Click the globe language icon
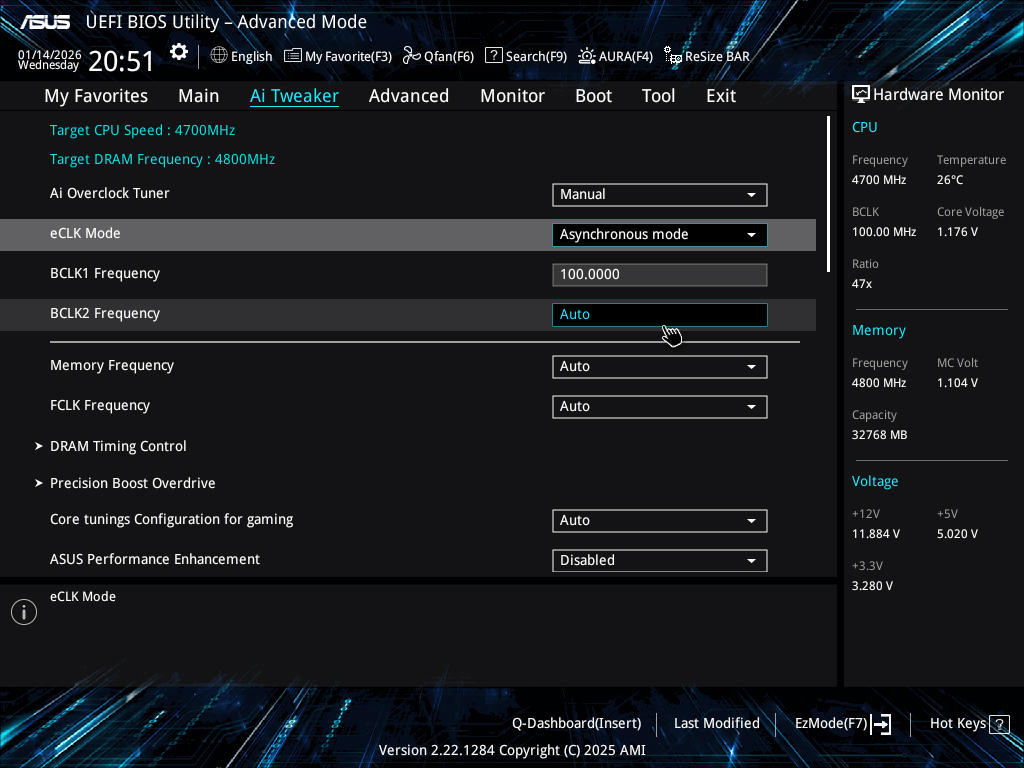Image resolution: width=1024 pixels, height=768 pixels. click(219, 56)
